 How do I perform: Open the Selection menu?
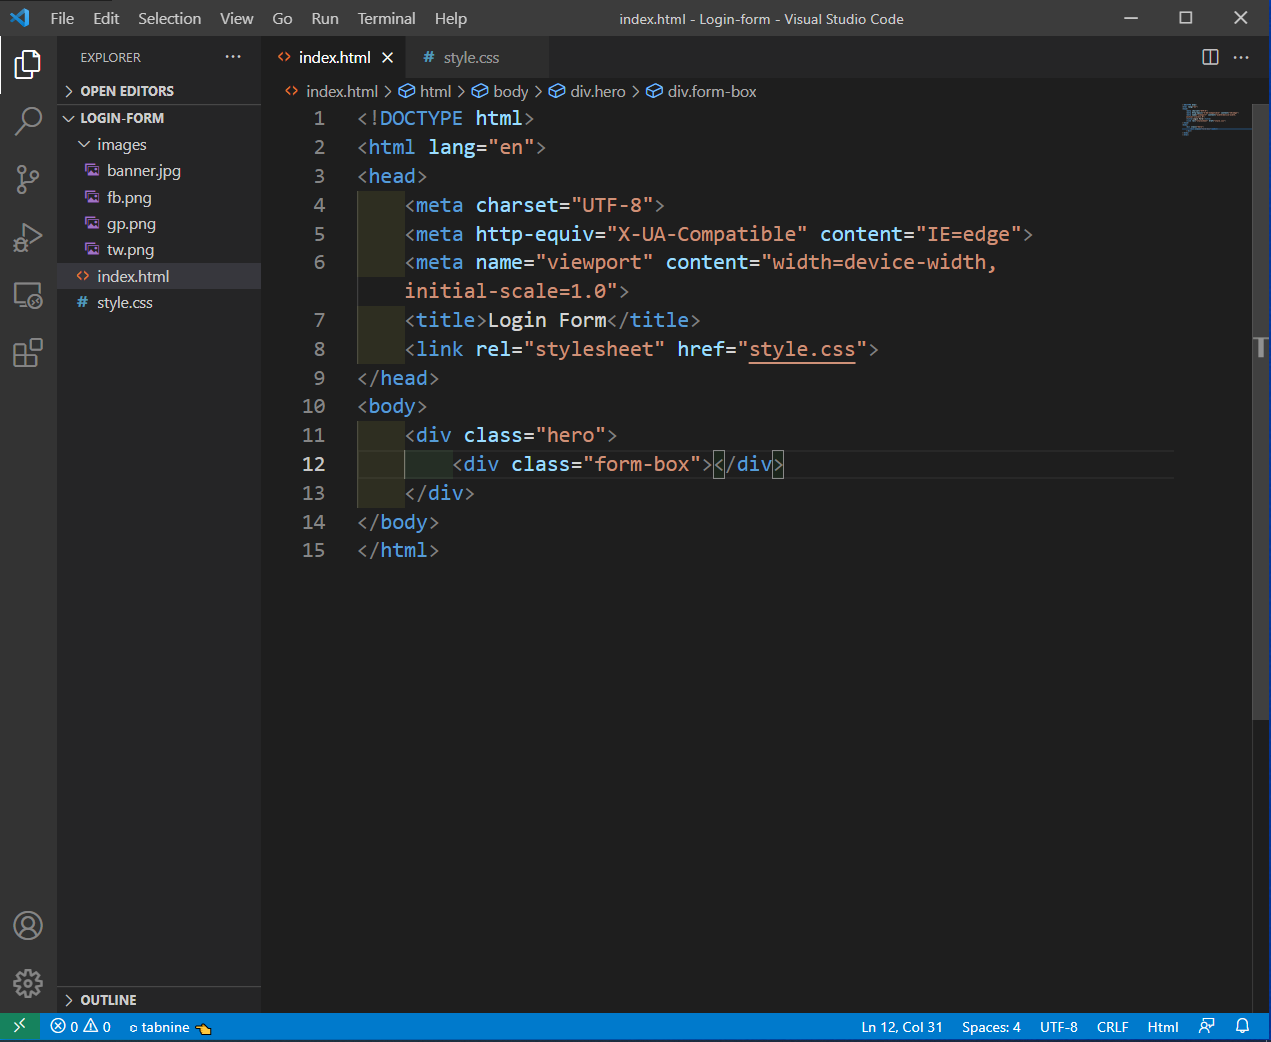[x=169, y=18]
